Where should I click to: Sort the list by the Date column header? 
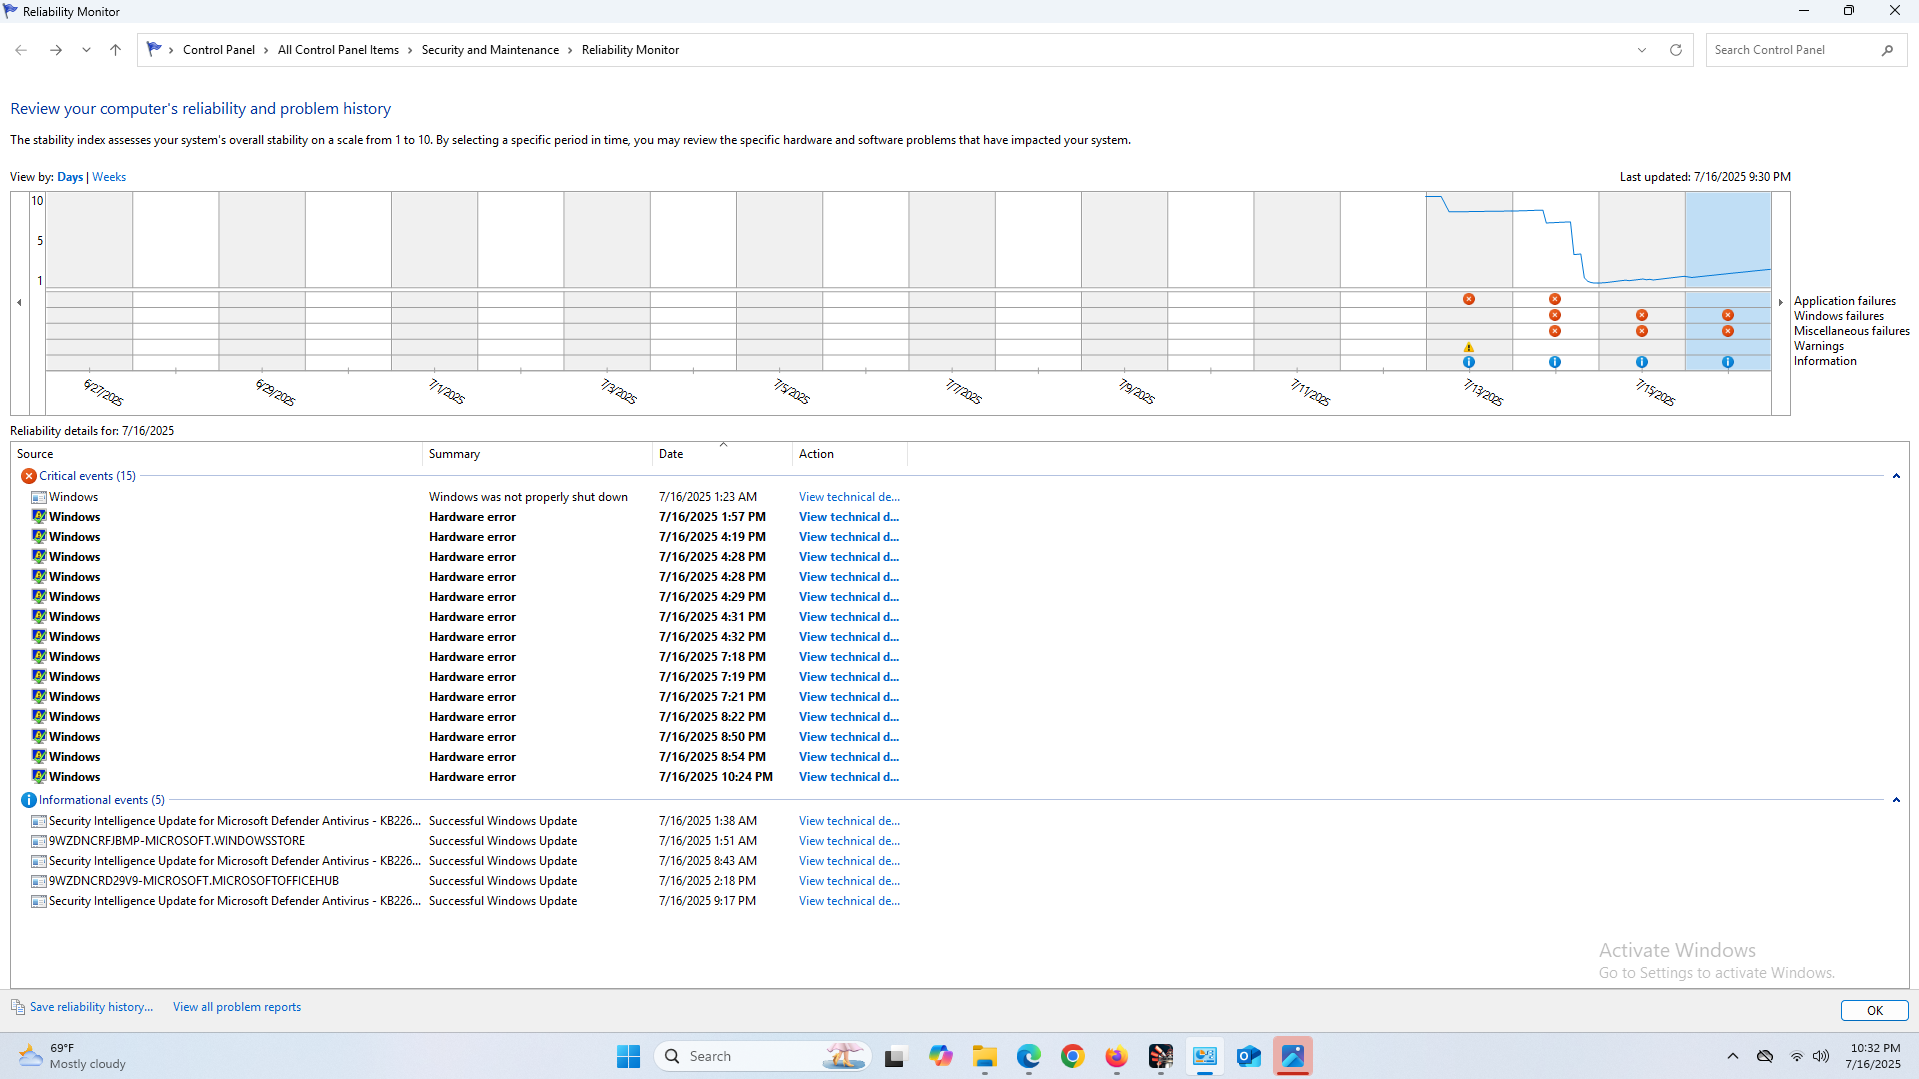click(671, 454)
